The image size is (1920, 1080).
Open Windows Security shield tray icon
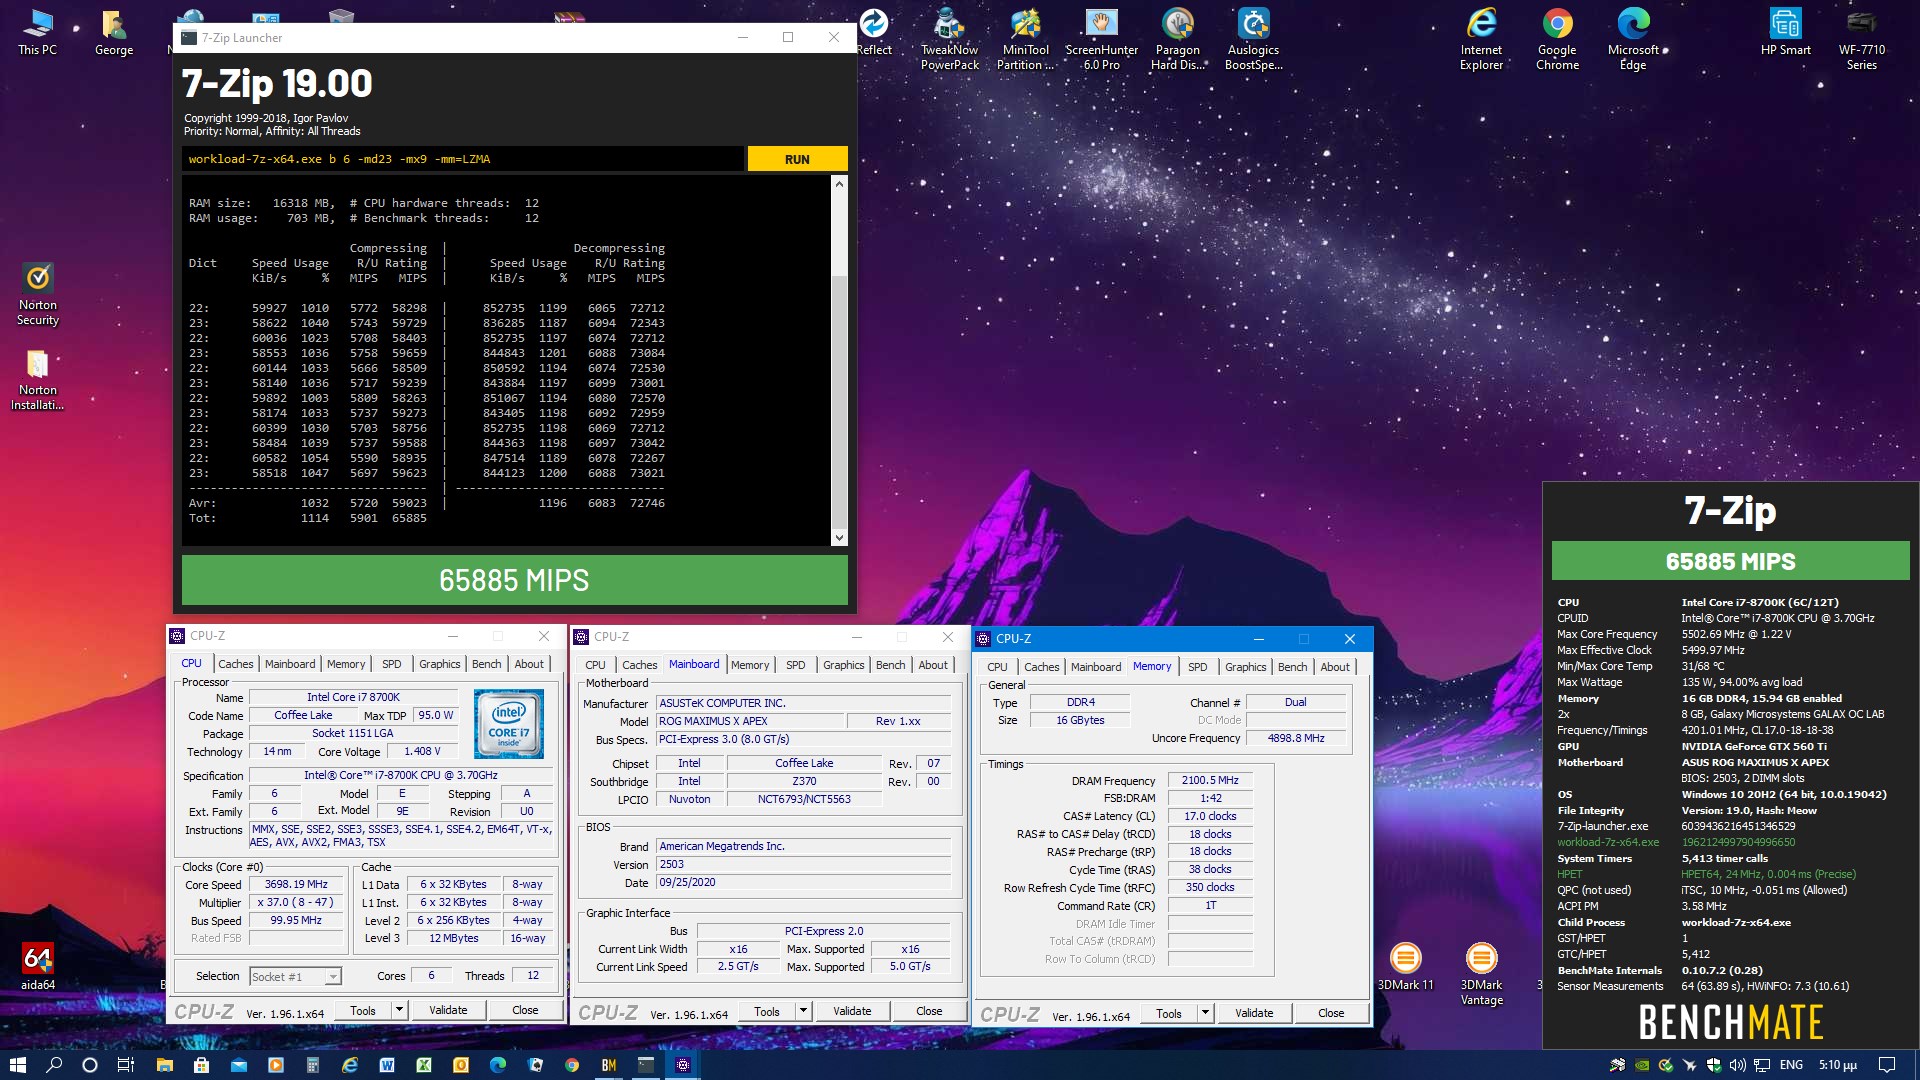point(1714,1065)
